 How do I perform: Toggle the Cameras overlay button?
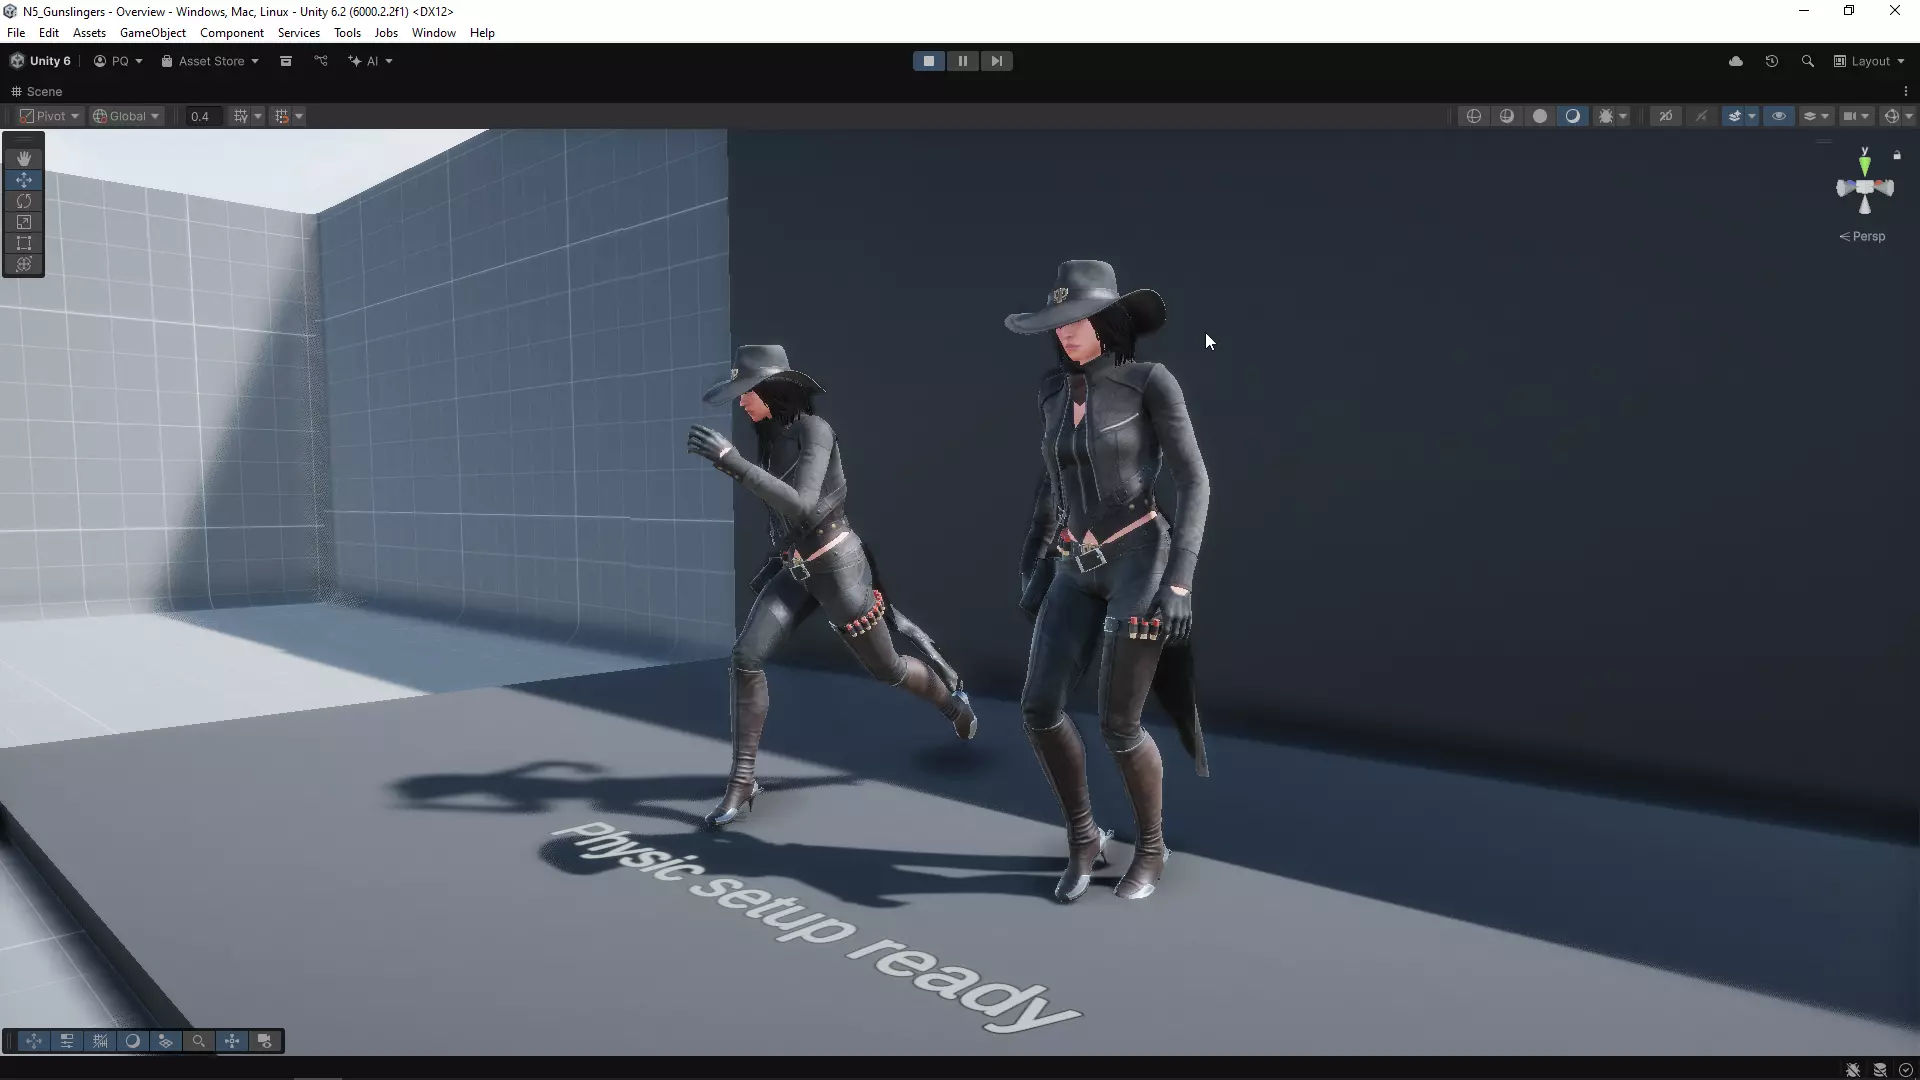[265, 1041]
